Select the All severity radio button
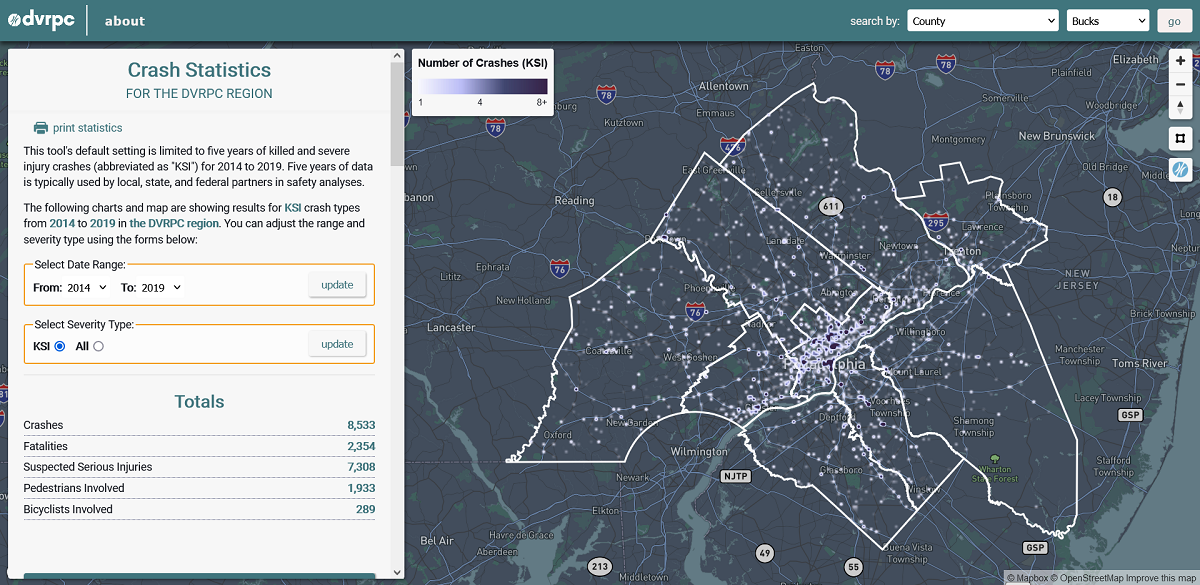 [98, 346]
